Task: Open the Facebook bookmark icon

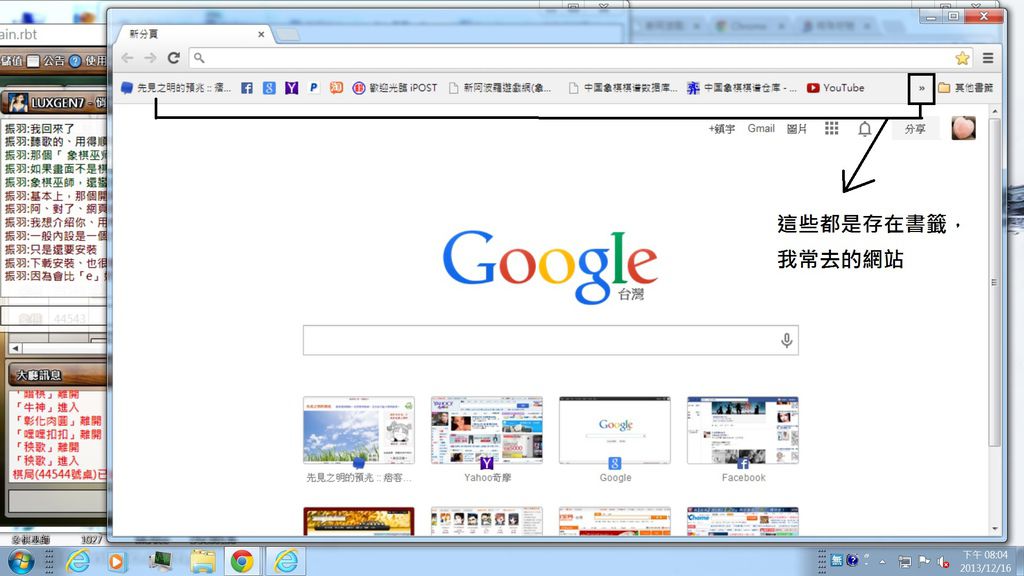Action: [x=246, y=88]
